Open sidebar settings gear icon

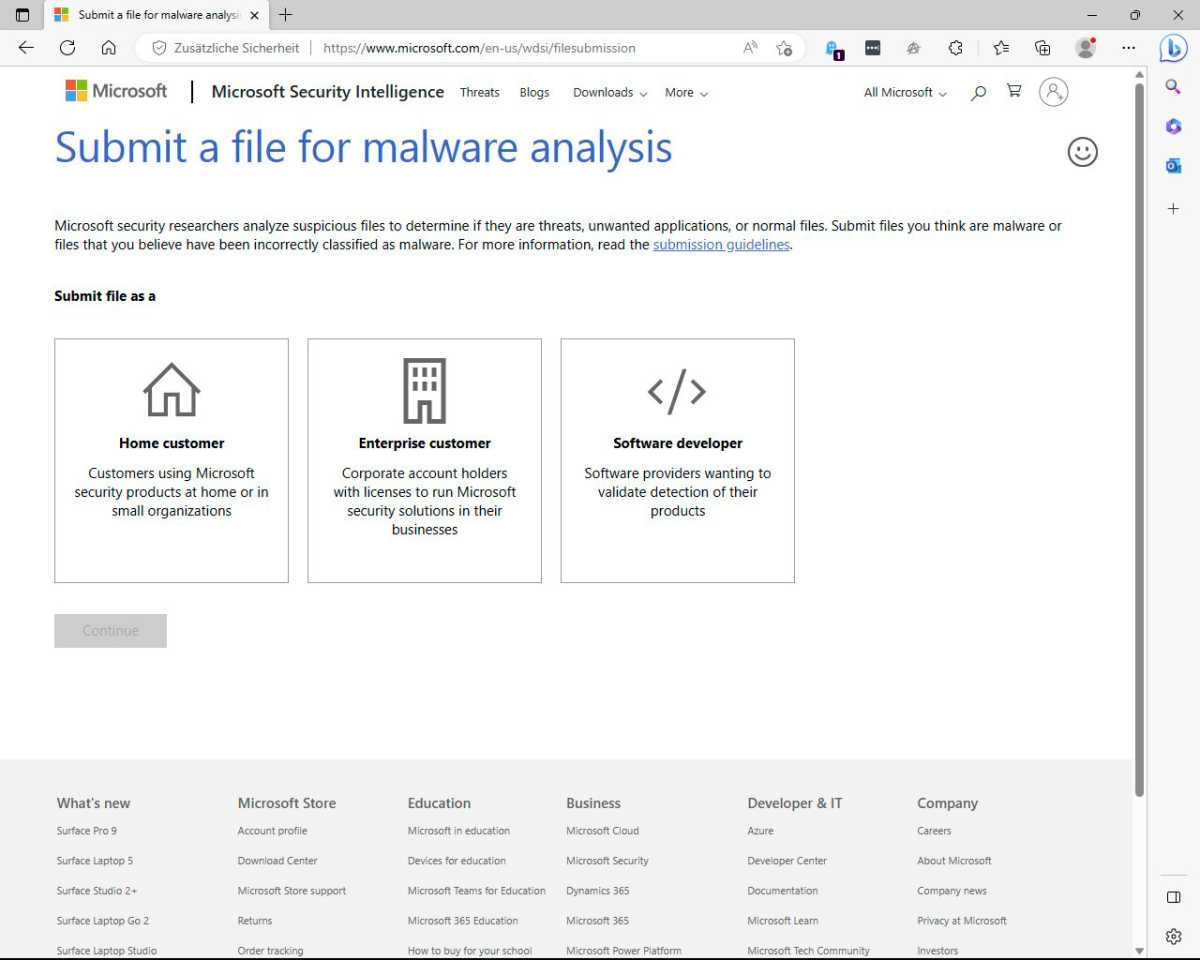coord(1174,937)
